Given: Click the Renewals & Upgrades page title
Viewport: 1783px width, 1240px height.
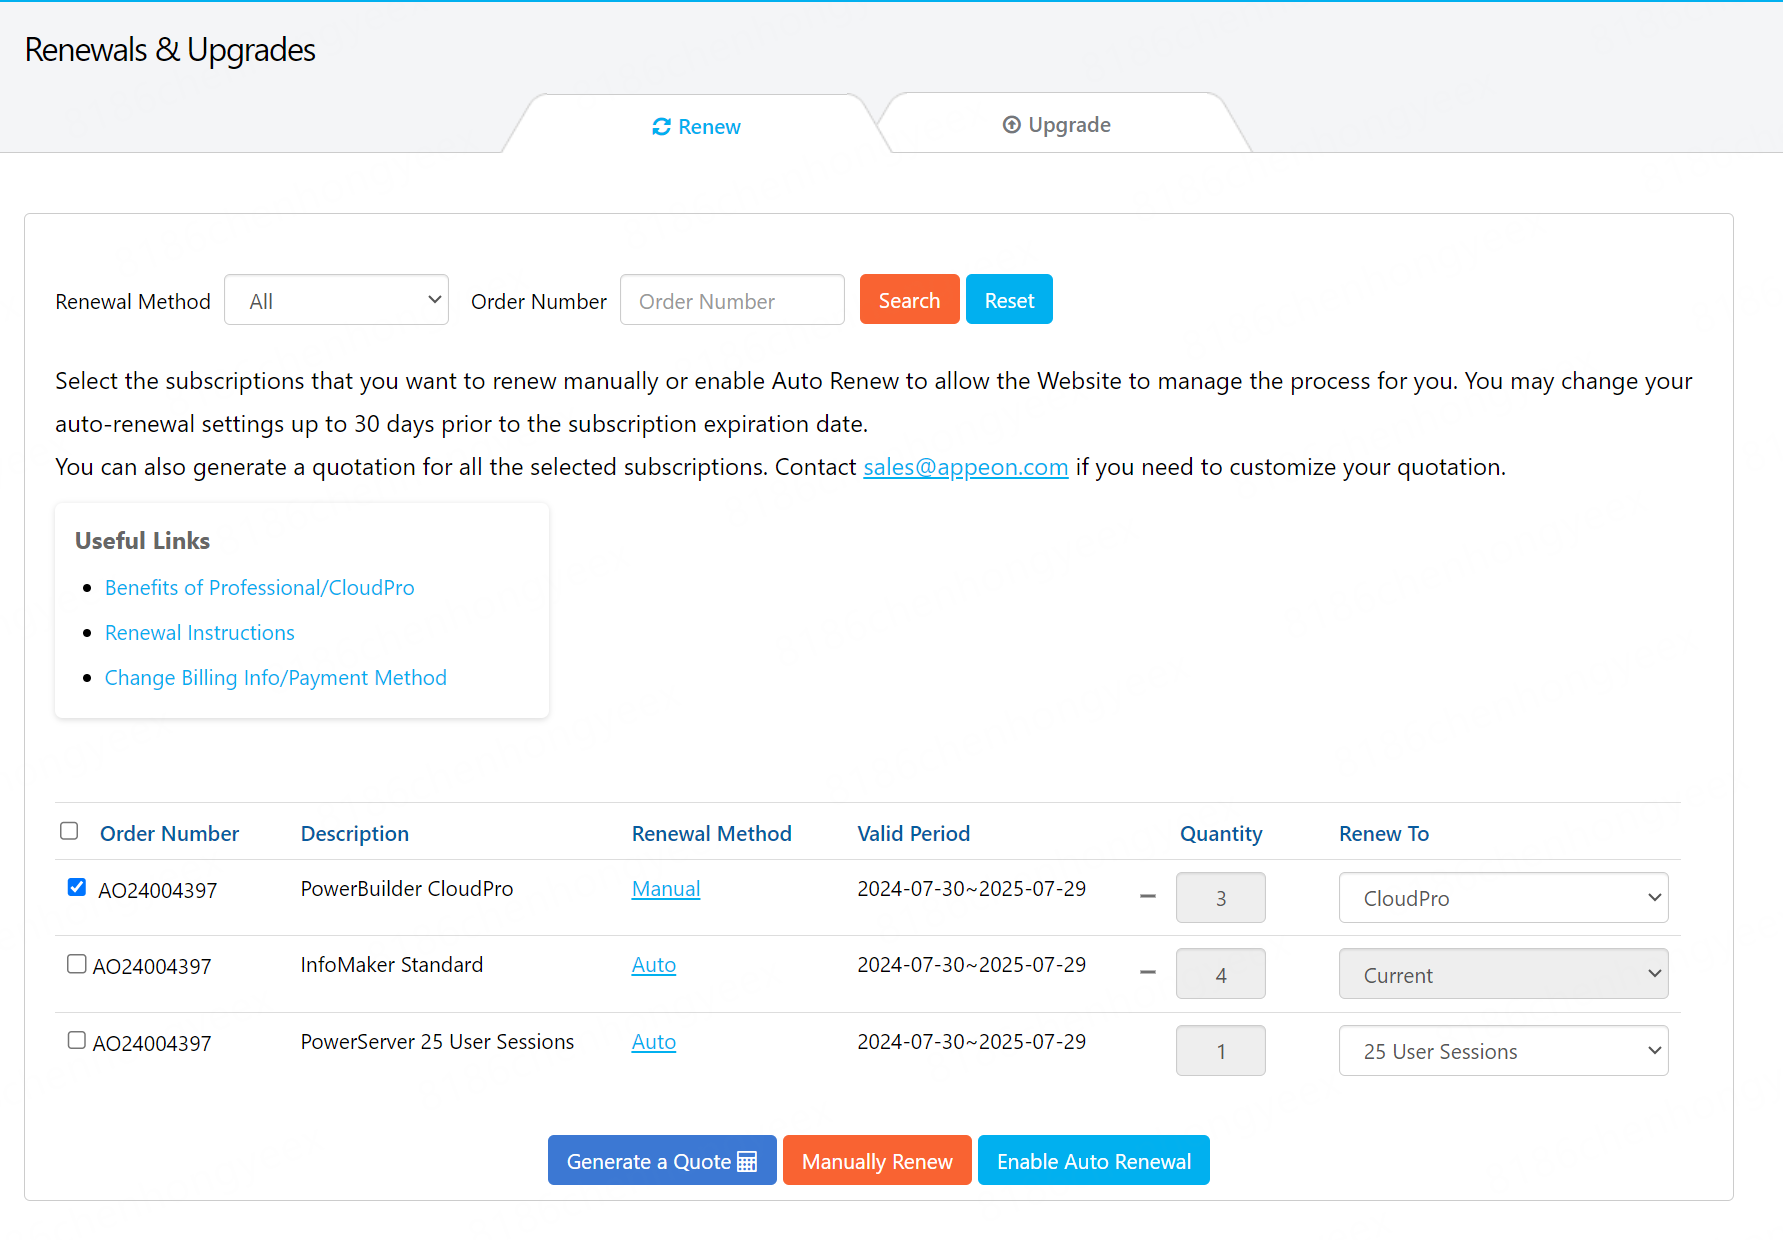Looking at the screenshot, I should (170, 50).
